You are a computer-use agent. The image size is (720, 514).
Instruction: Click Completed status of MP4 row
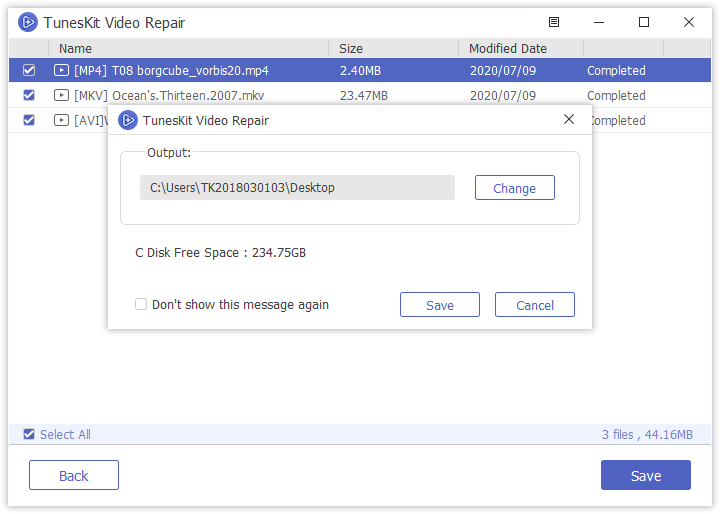616,70
